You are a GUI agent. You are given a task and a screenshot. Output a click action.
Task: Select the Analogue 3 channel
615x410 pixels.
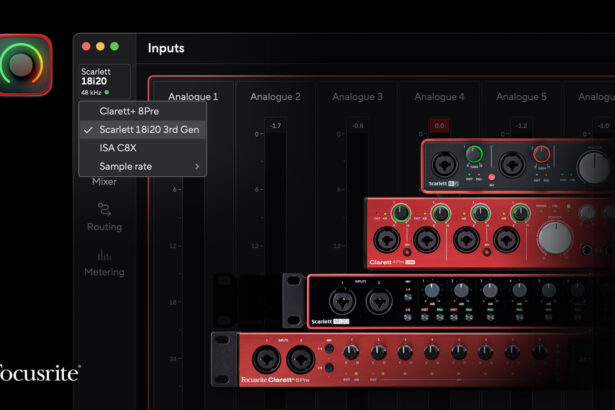(x=357, y=97)
